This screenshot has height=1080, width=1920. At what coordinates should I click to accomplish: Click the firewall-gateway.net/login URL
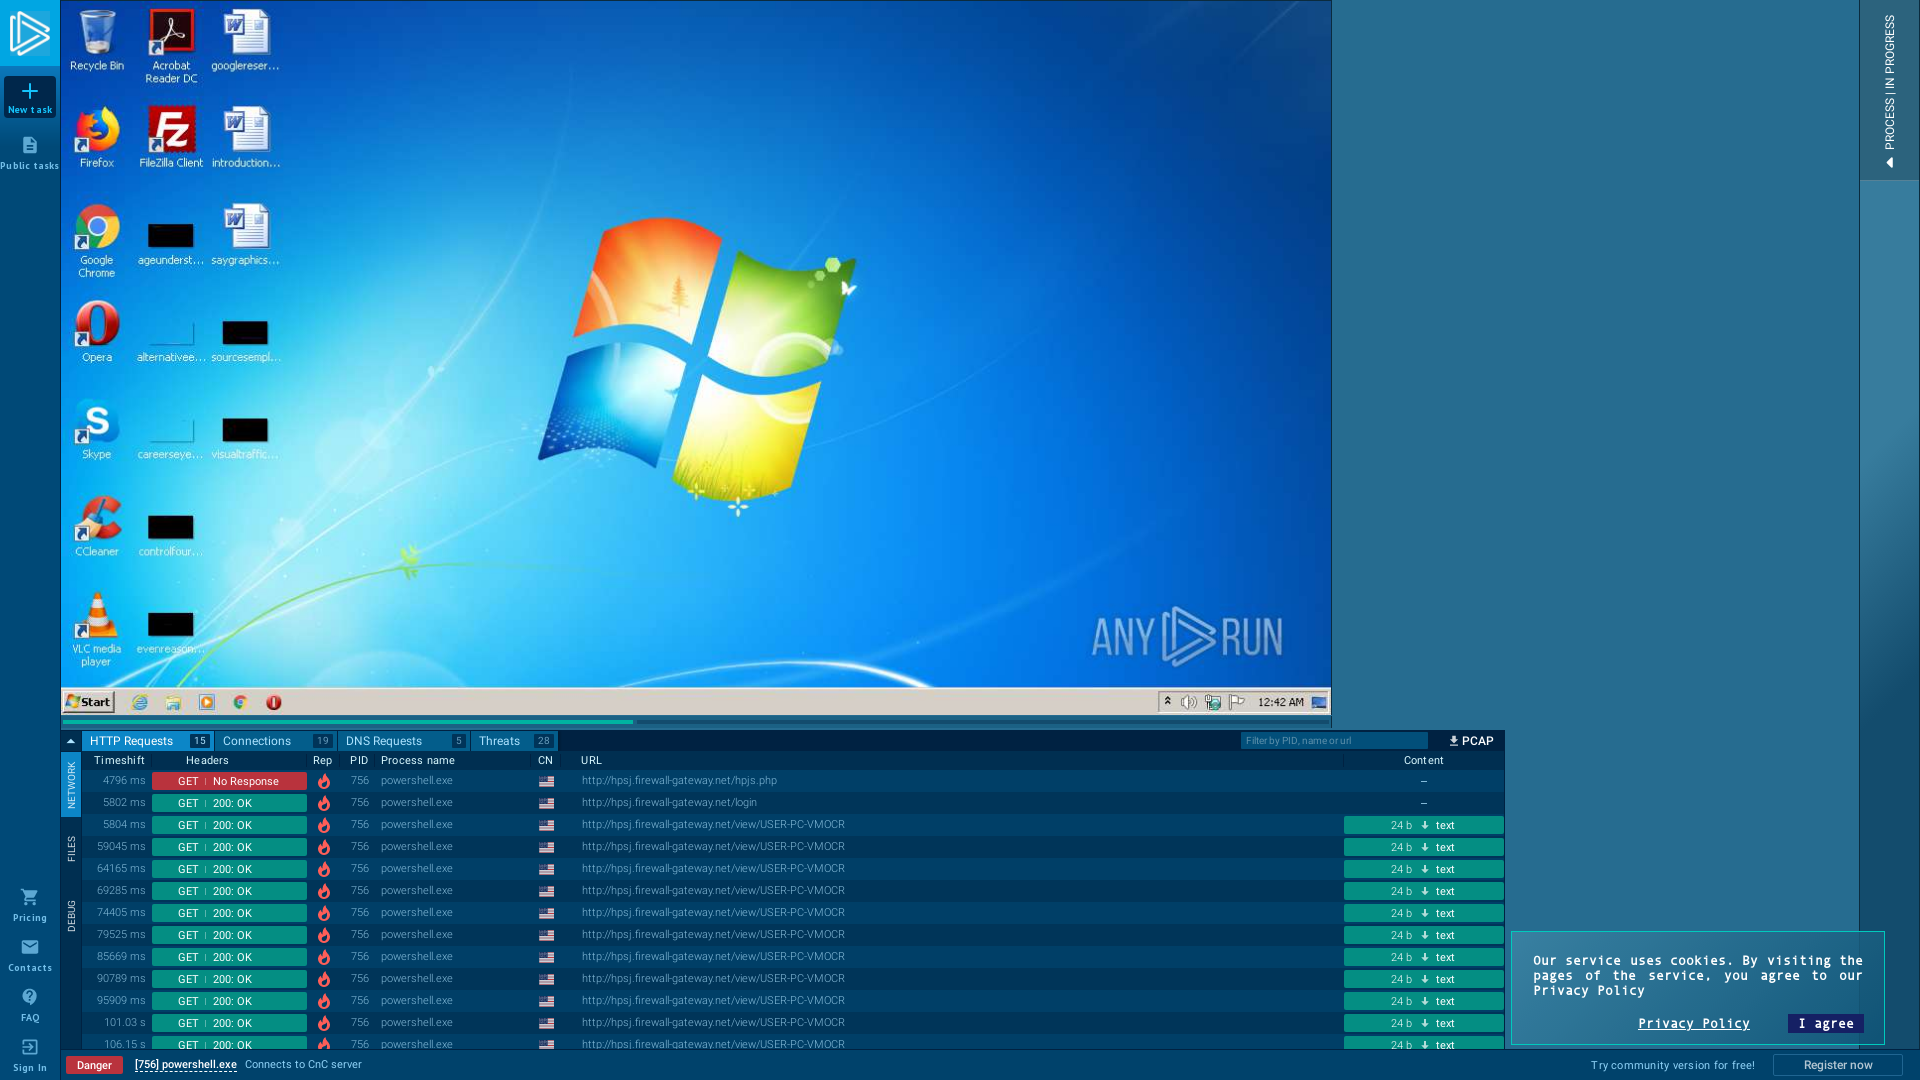click(x=669, y=803)
